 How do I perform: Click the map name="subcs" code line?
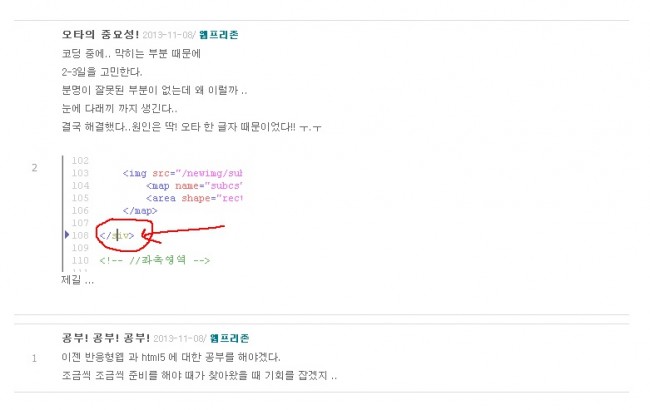[x=194, y=186]
